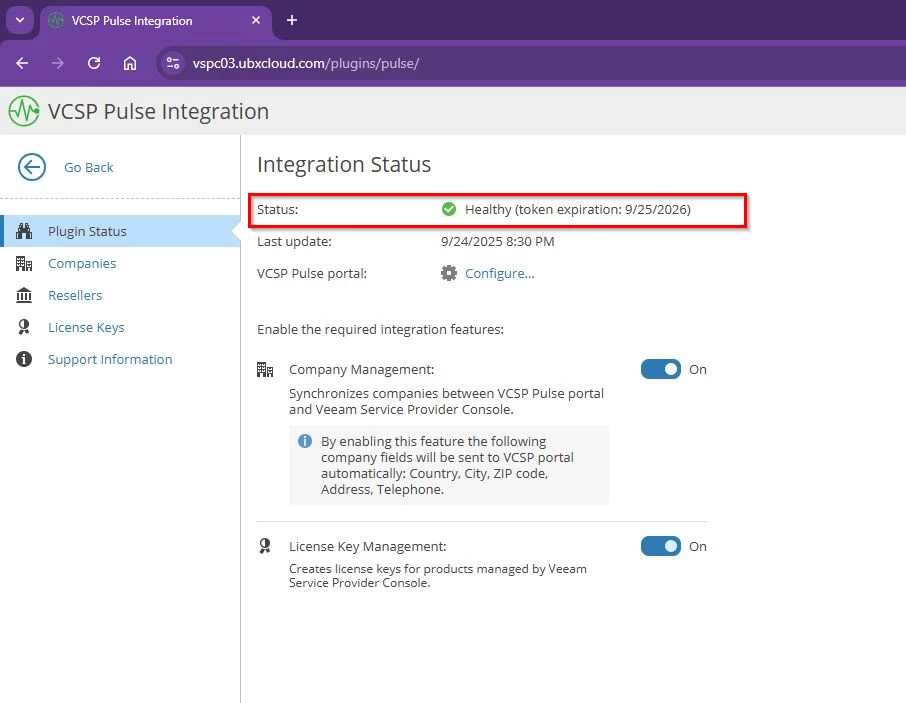Open the Configure... link for the Pulse portal
The width and height of the screenshot is (906, 703).
pos(500,273)
